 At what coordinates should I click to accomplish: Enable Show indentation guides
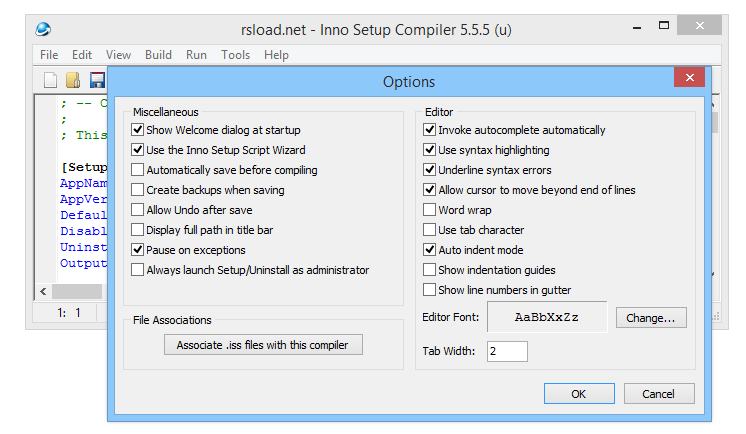coord(430,270)
